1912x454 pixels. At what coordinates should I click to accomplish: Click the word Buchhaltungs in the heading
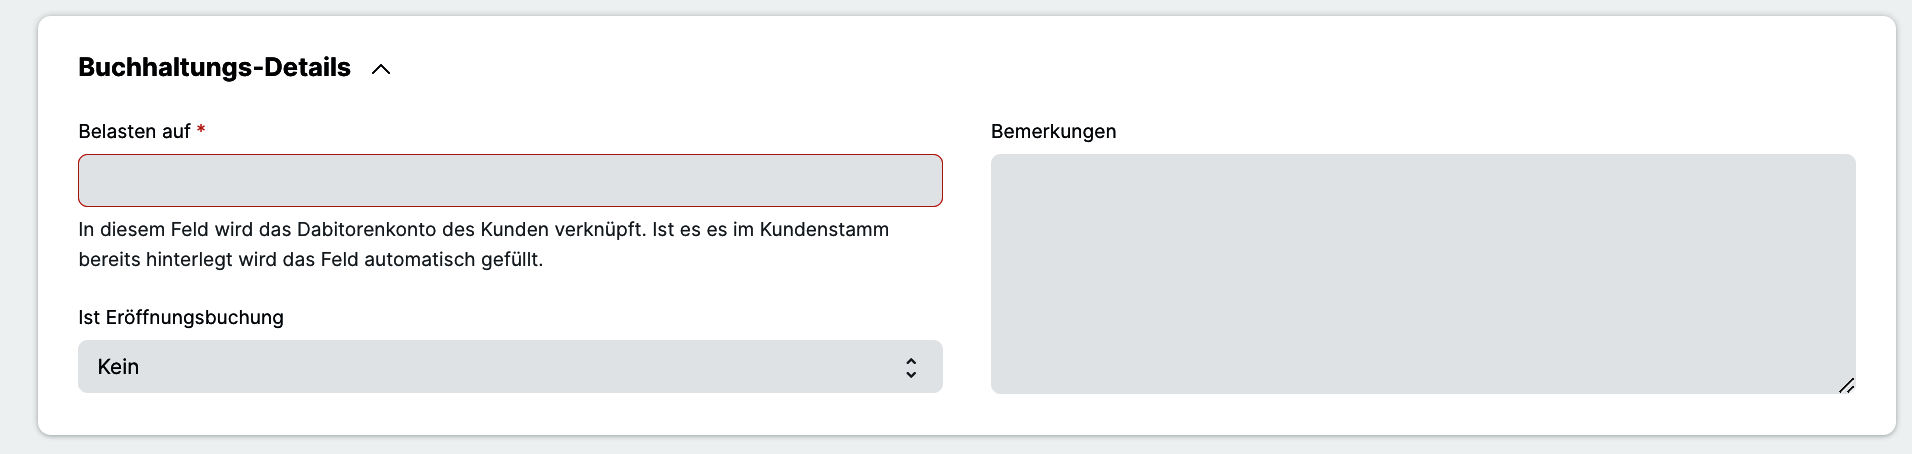(165, 67)
